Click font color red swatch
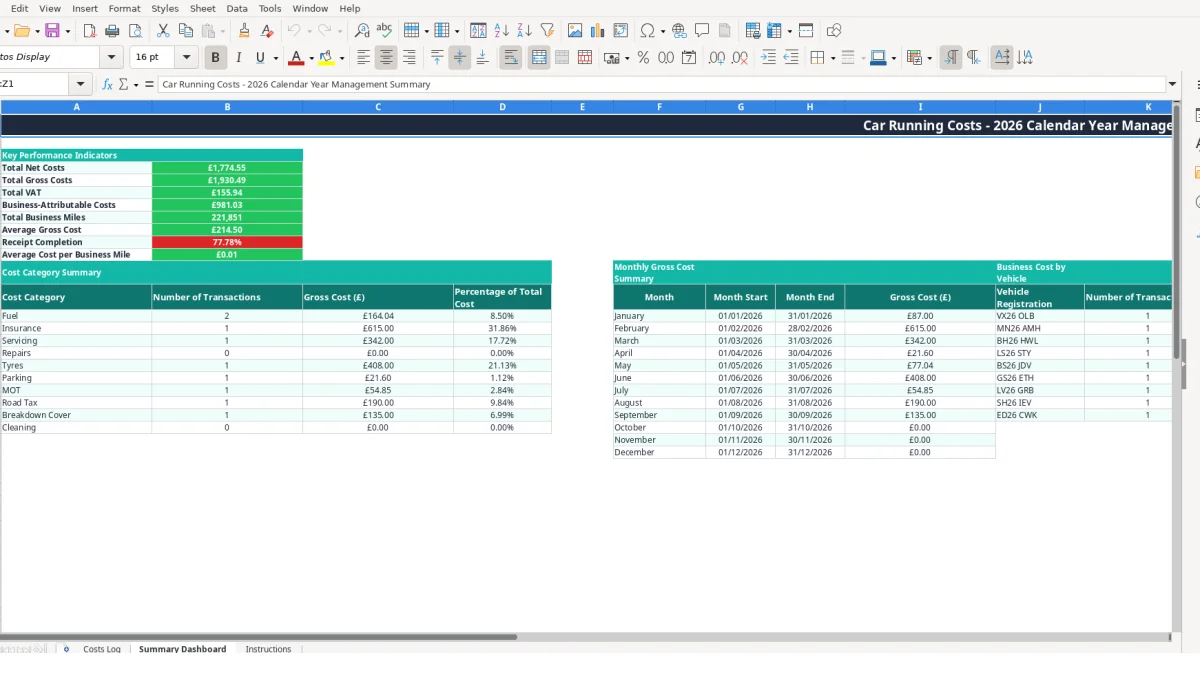 click(295, 58)
